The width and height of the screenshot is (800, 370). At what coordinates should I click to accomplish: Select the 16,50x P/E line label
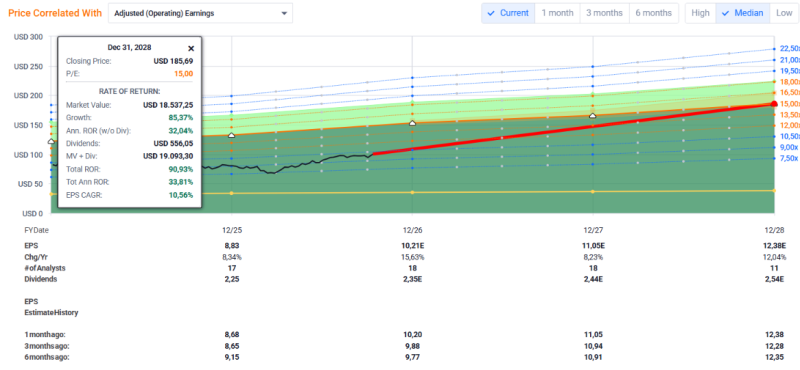[x=790, y=92]
